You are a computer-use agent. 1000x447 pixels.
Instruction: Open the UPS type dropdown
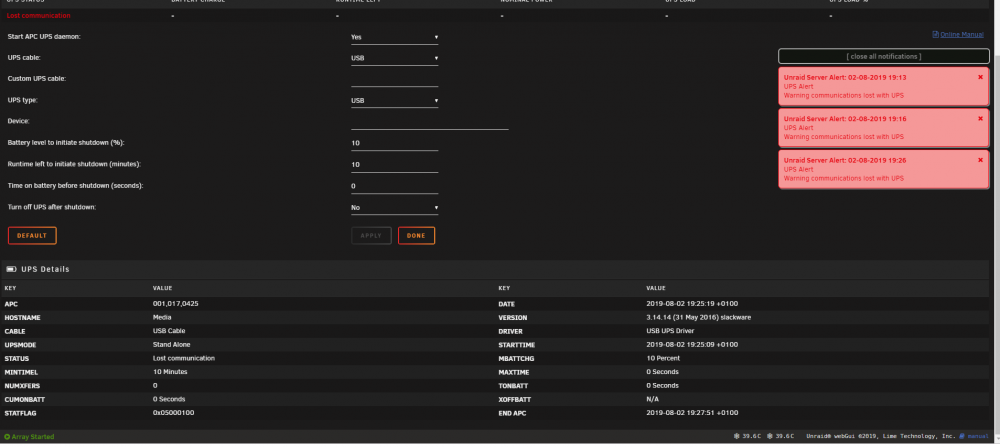[x=394, y=100]
